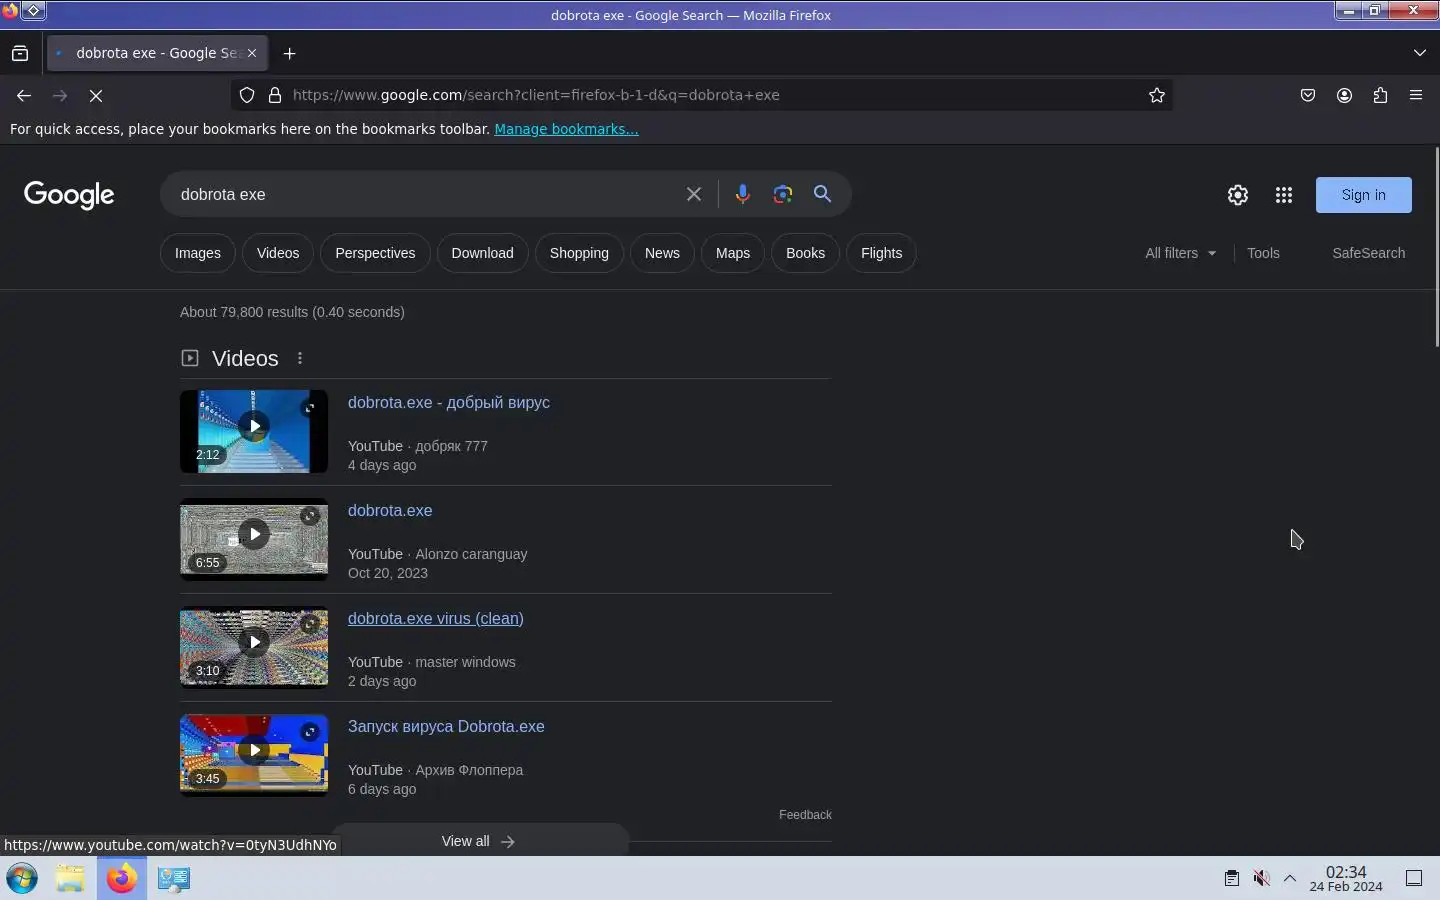Expand the All filters dropdown

pos(1181,253)
